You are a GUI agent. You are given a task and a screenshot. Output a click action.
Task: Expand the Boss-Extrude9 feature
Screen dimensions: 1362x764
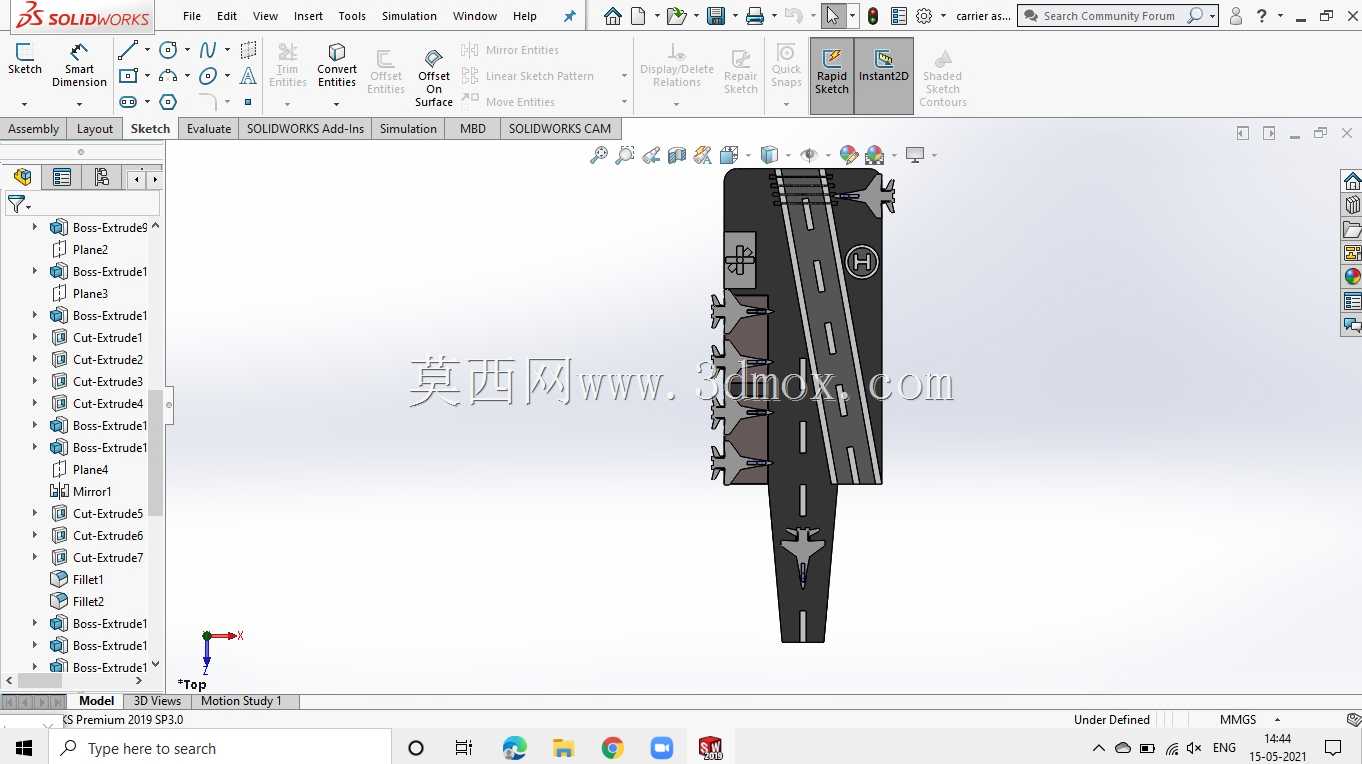pyautogui.click(x=35, y=227)
